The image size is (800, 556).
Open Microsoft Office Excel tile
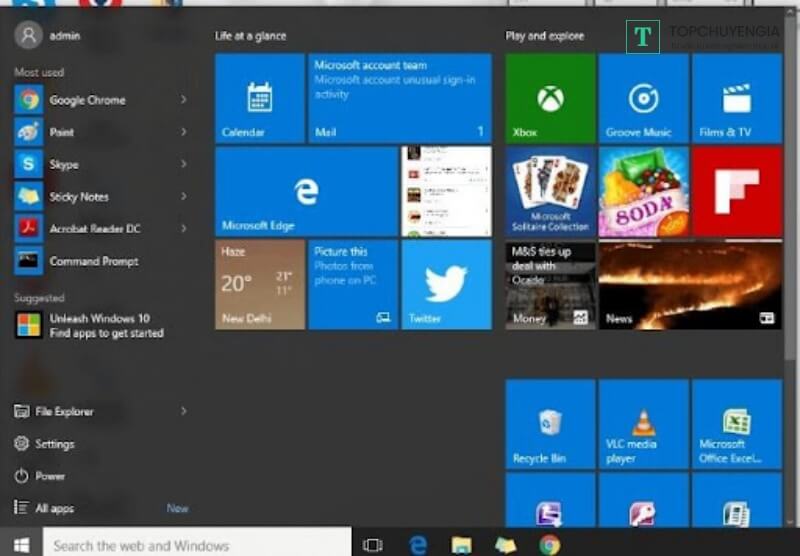tap(737, 424)
